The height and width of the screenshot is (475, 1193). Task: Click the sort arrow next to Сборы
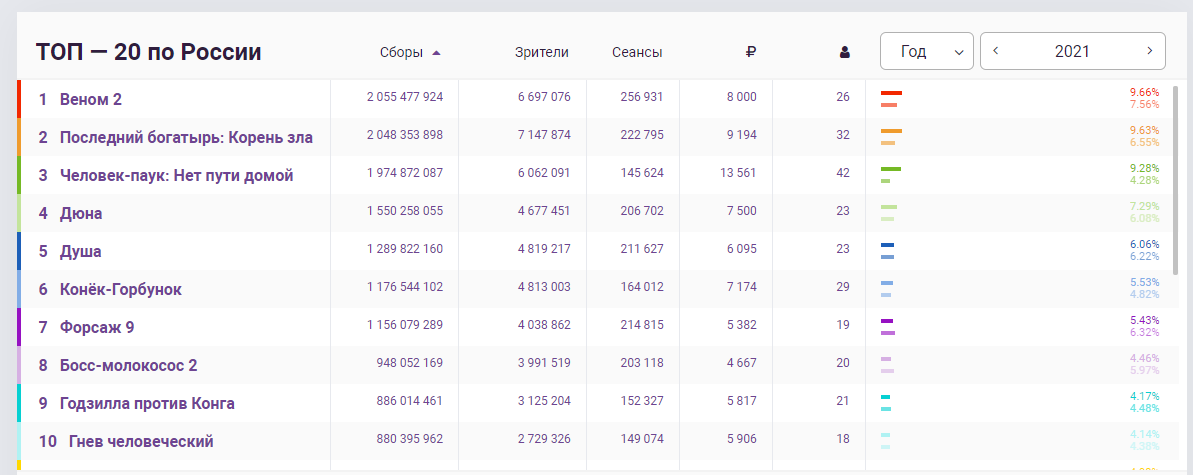pyautogui.click(x=436, y=52)
